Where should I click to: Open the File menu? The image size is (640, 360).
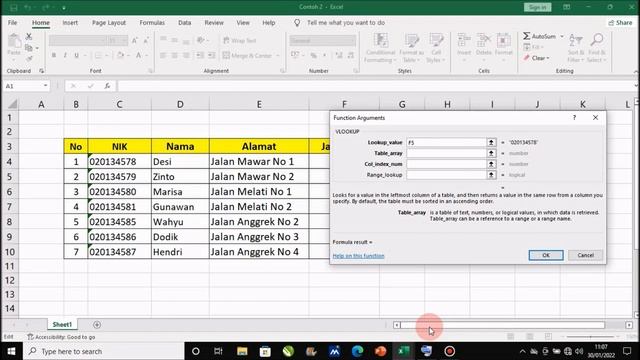pyautogui.click(x=13, y=23)
